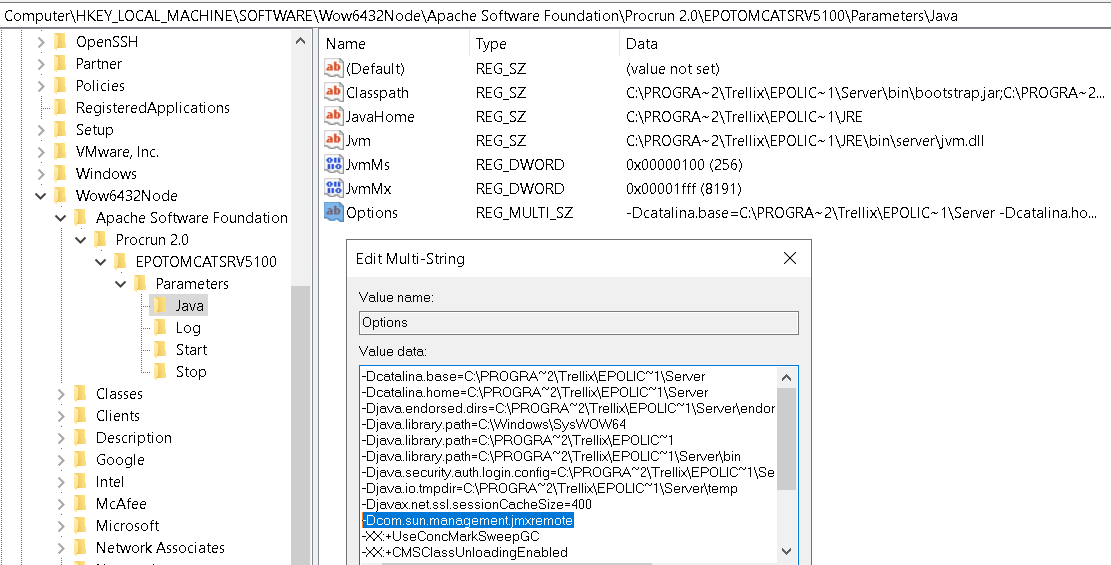Expand the Microsoft registry key

[x=61, y=525]
